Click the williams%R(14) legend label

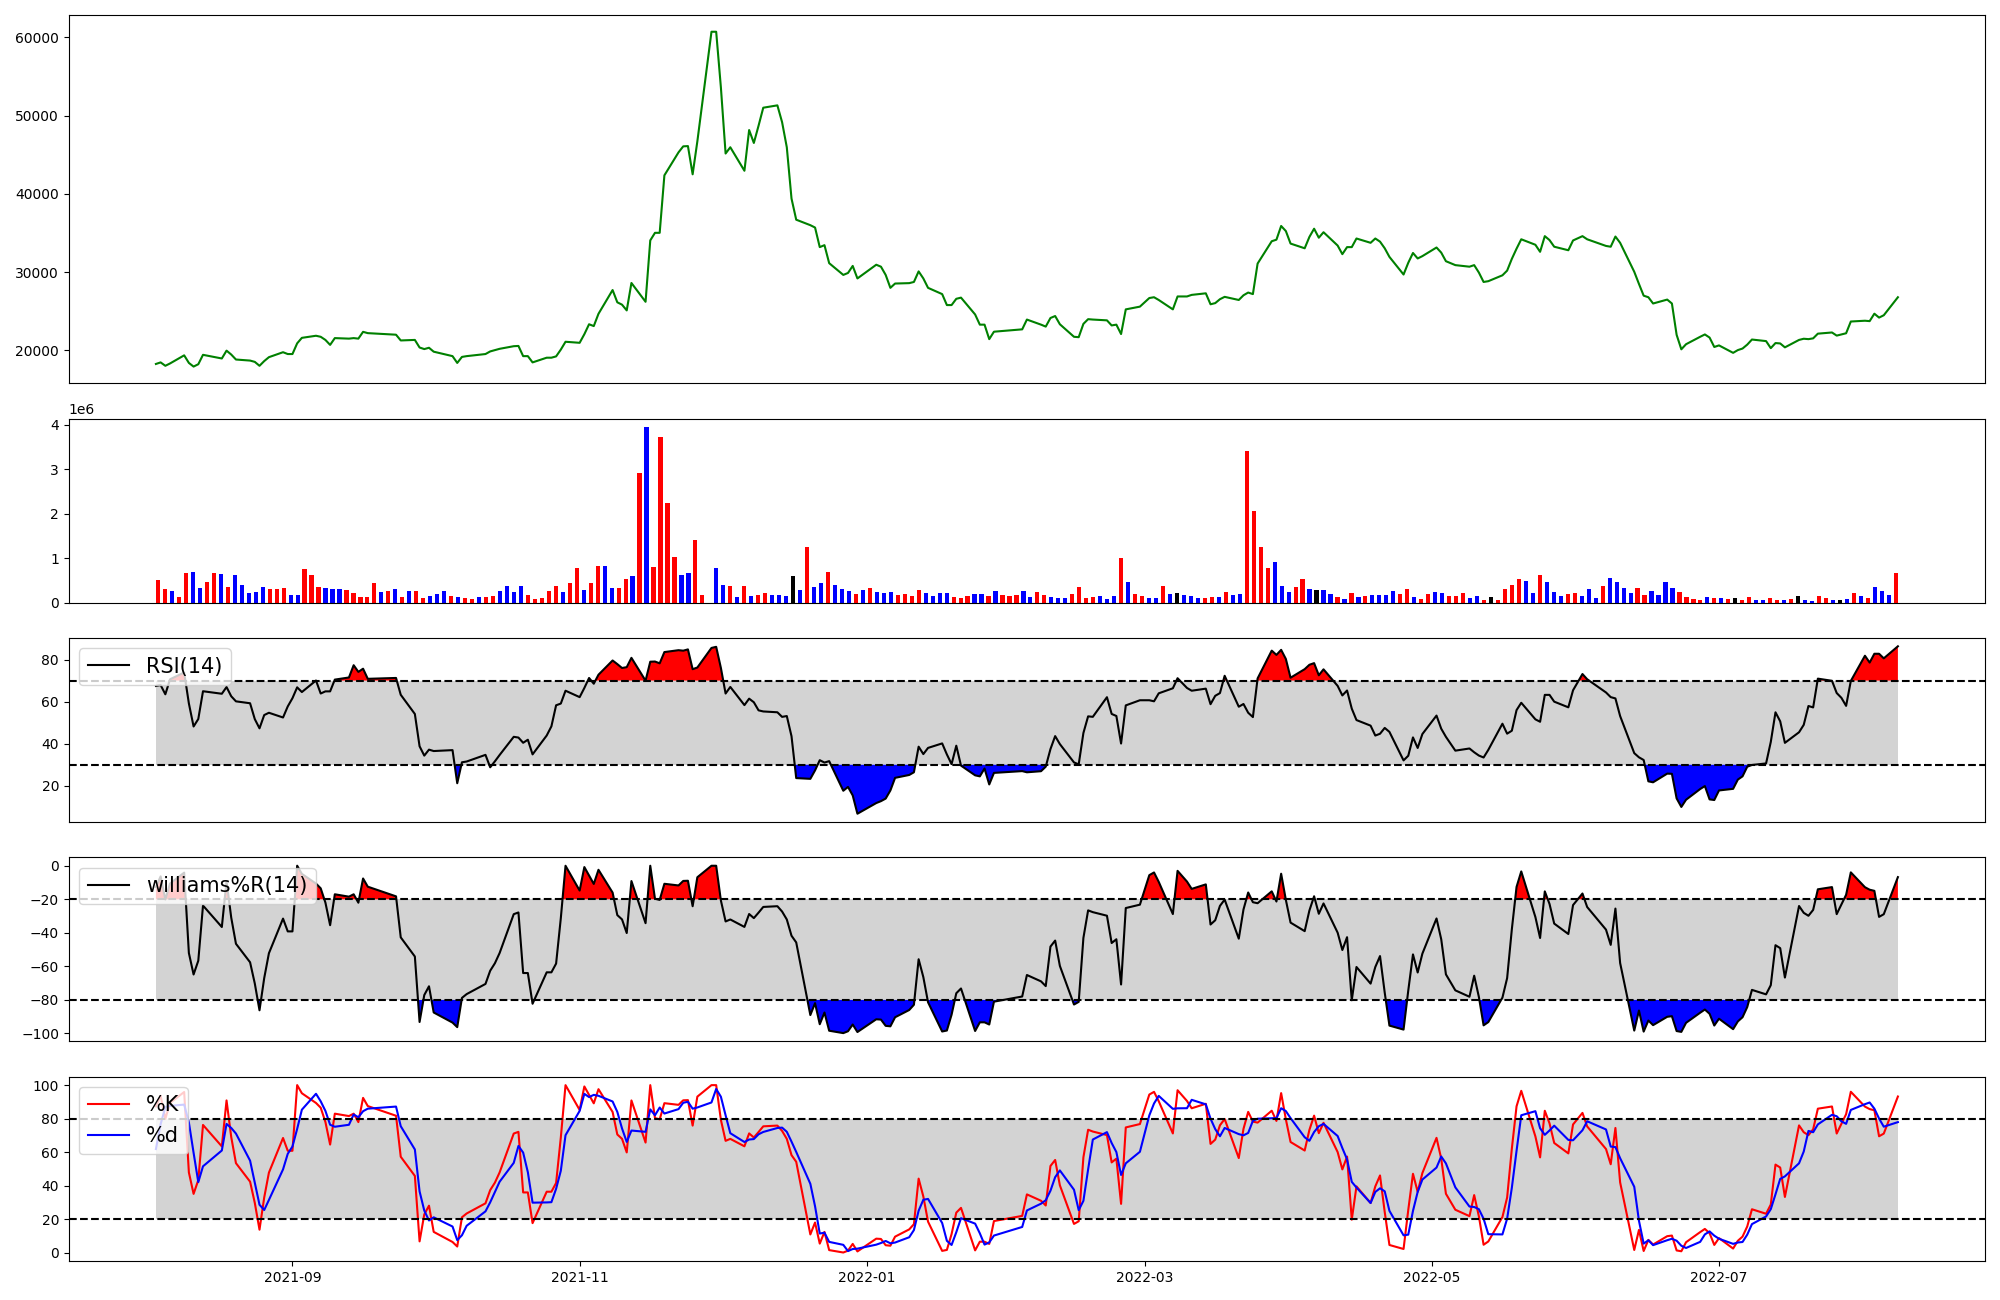[x=227, y=885]
